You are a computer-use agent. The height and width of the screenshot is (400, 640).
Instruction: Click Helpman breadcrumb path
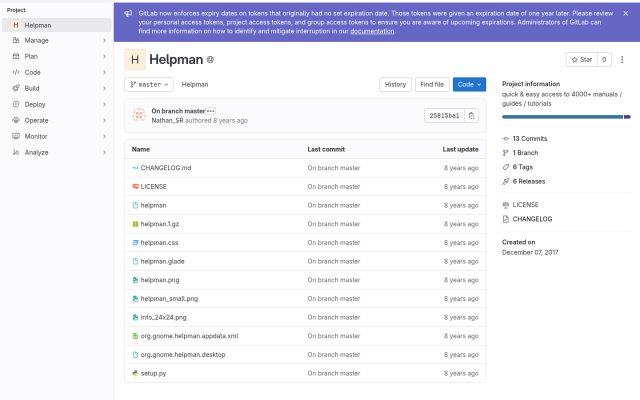[195, 84]
